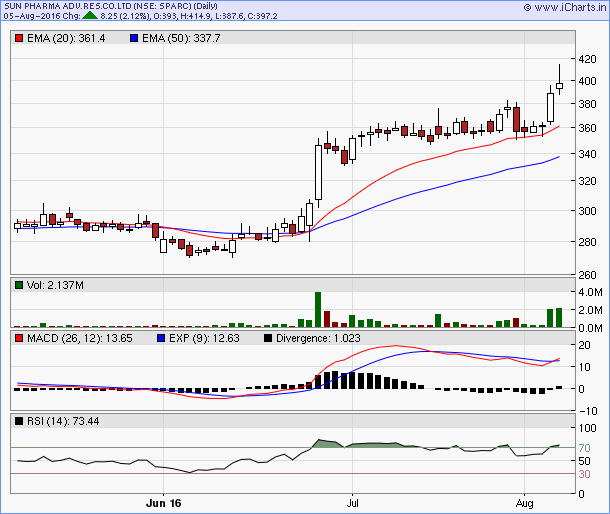
Task: Click the 340 price axis label
Action: [587, 154]
